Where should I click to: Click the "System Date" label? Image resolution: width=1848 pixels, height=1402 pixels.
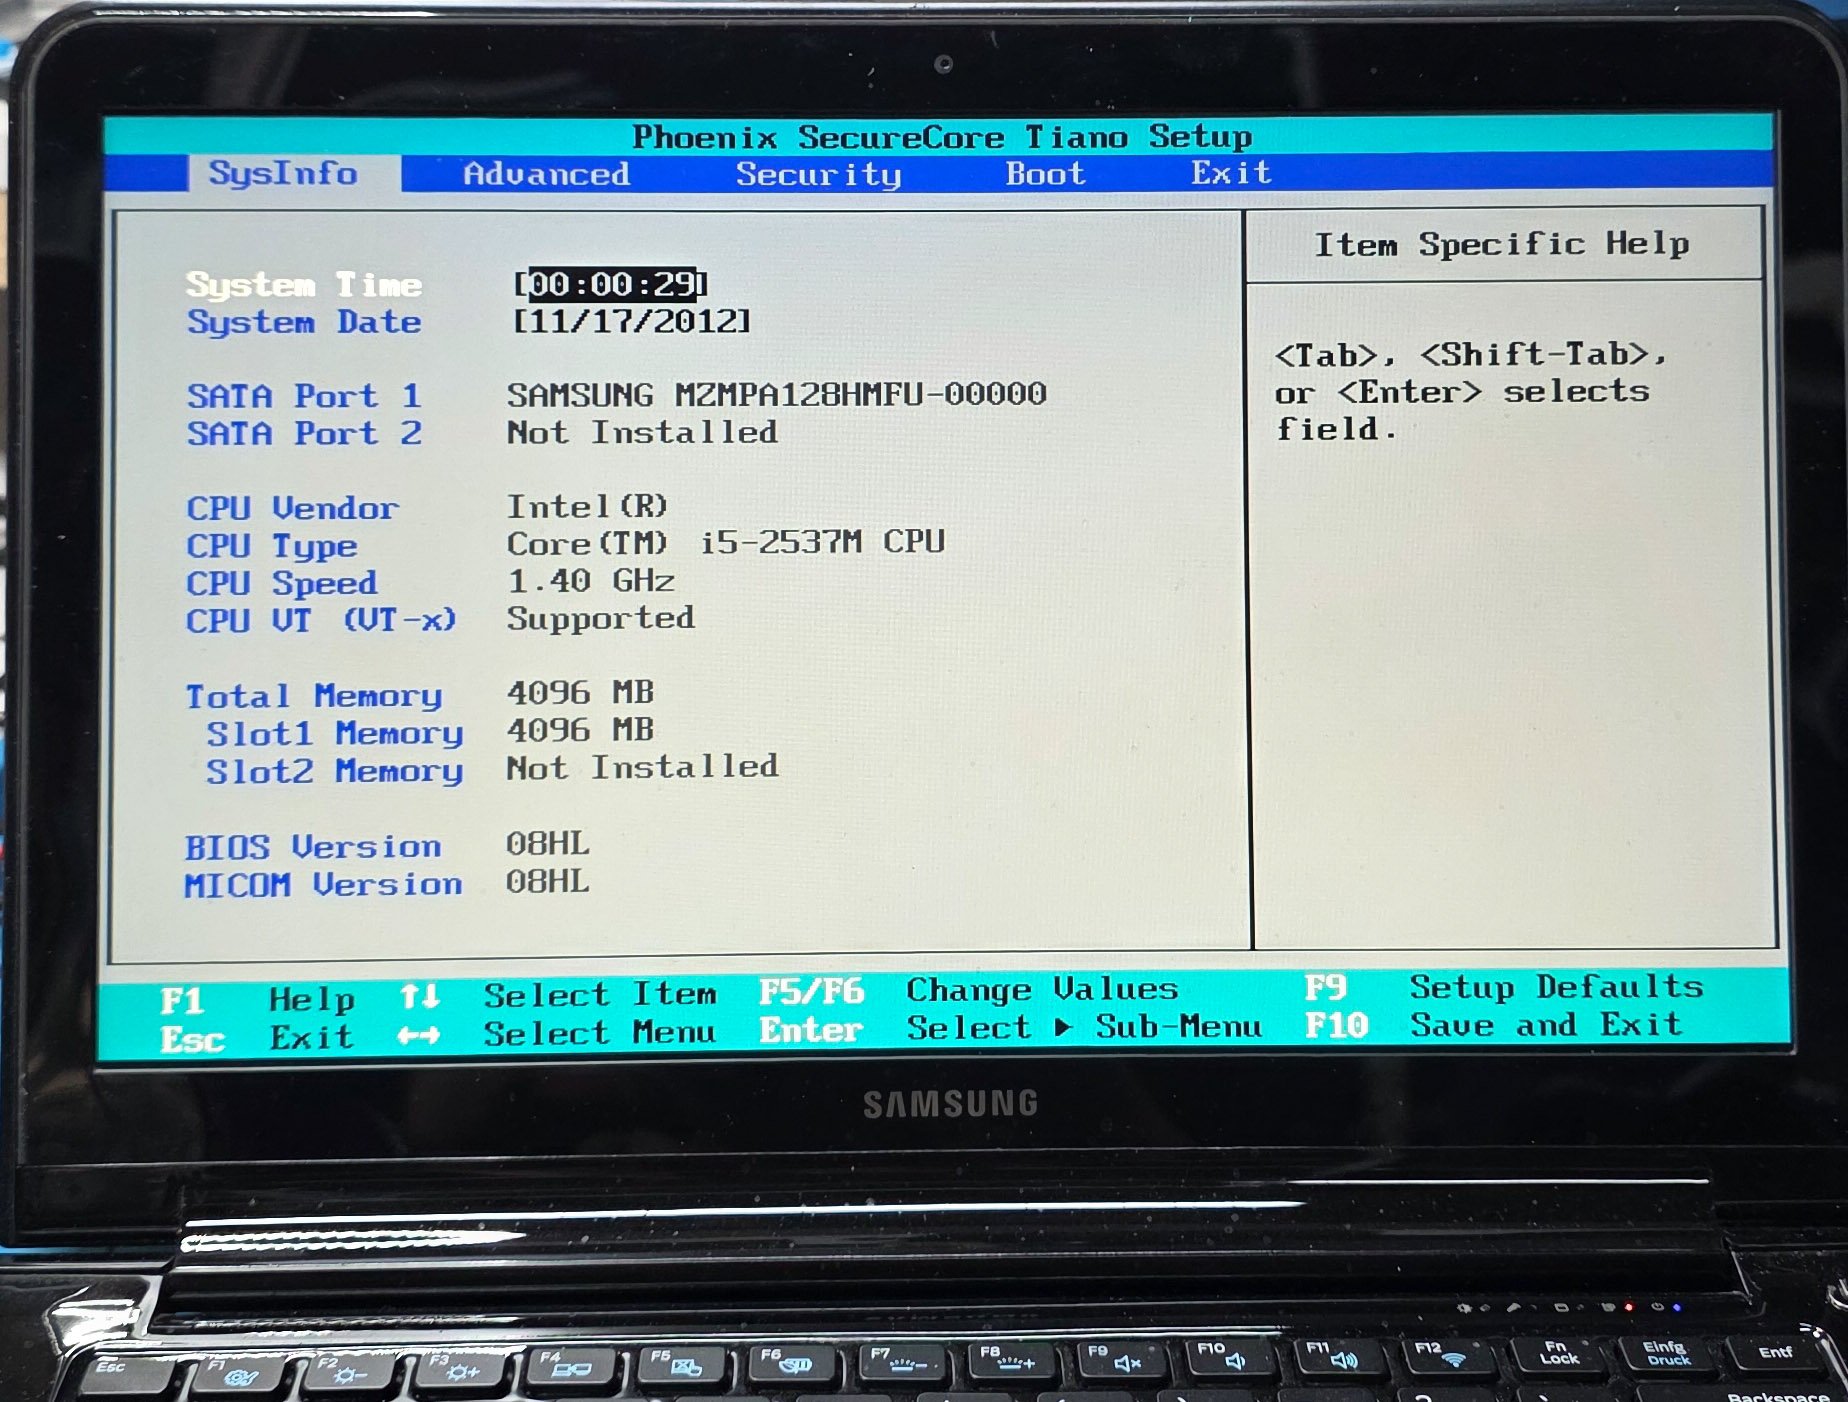[304, 322]
